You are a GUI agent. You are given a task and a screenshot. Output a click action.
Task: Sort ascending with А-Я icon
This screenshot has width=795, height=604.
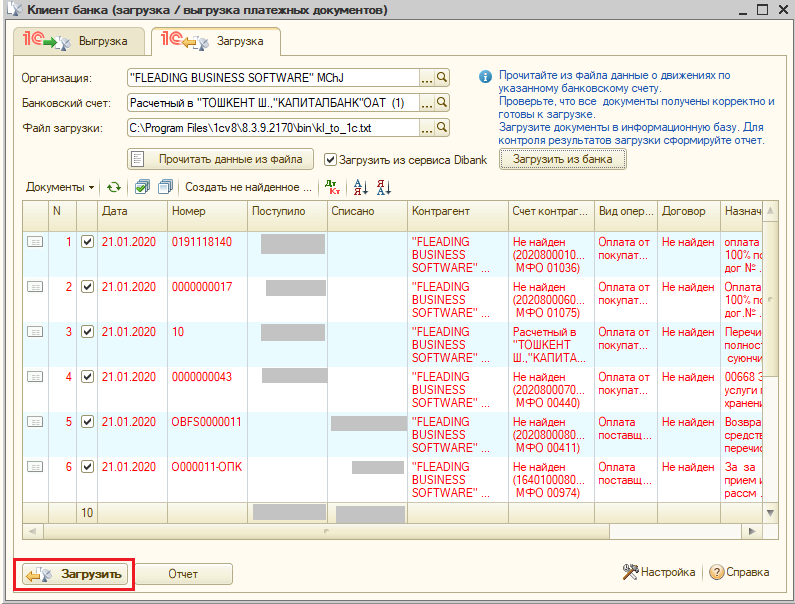click(x=360, y=187)
